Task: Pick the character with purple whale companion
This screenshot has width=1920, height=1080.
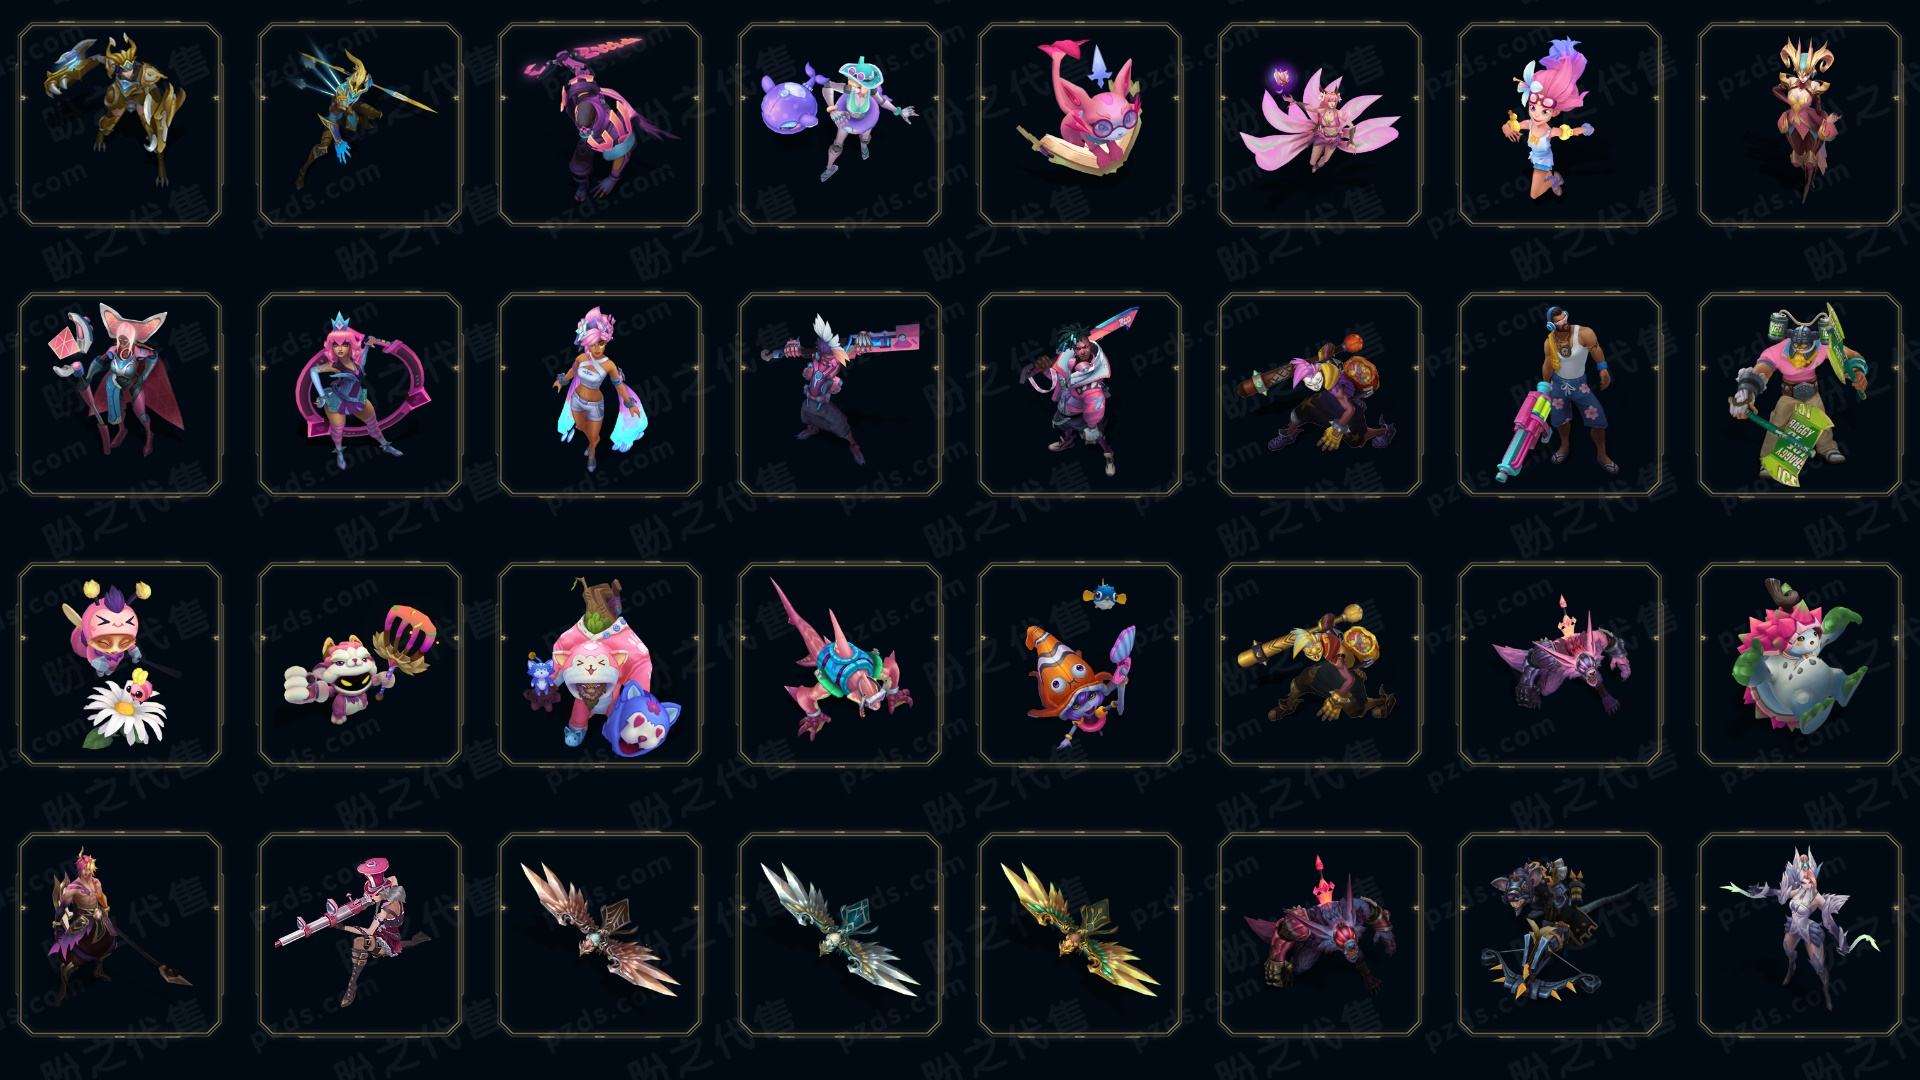Action: [840, 124]
